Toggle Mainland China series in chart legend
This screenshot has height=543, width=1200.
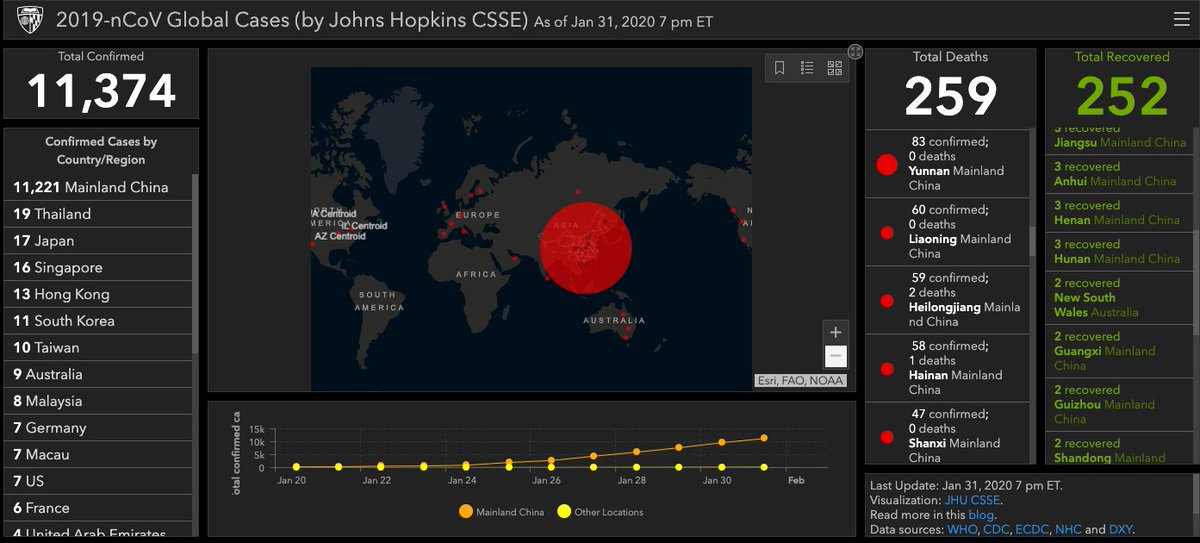coord(502,512)
